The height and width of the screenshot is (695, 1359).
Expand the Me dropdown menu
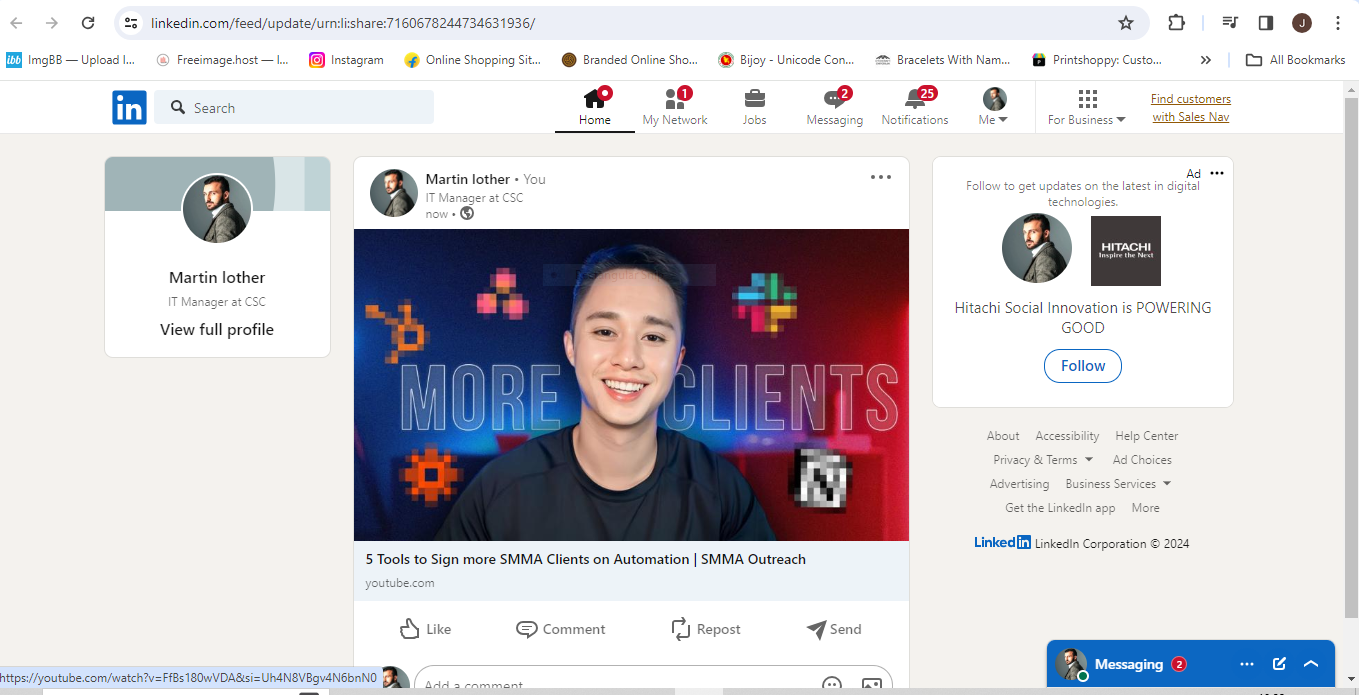tap(994, 107)
